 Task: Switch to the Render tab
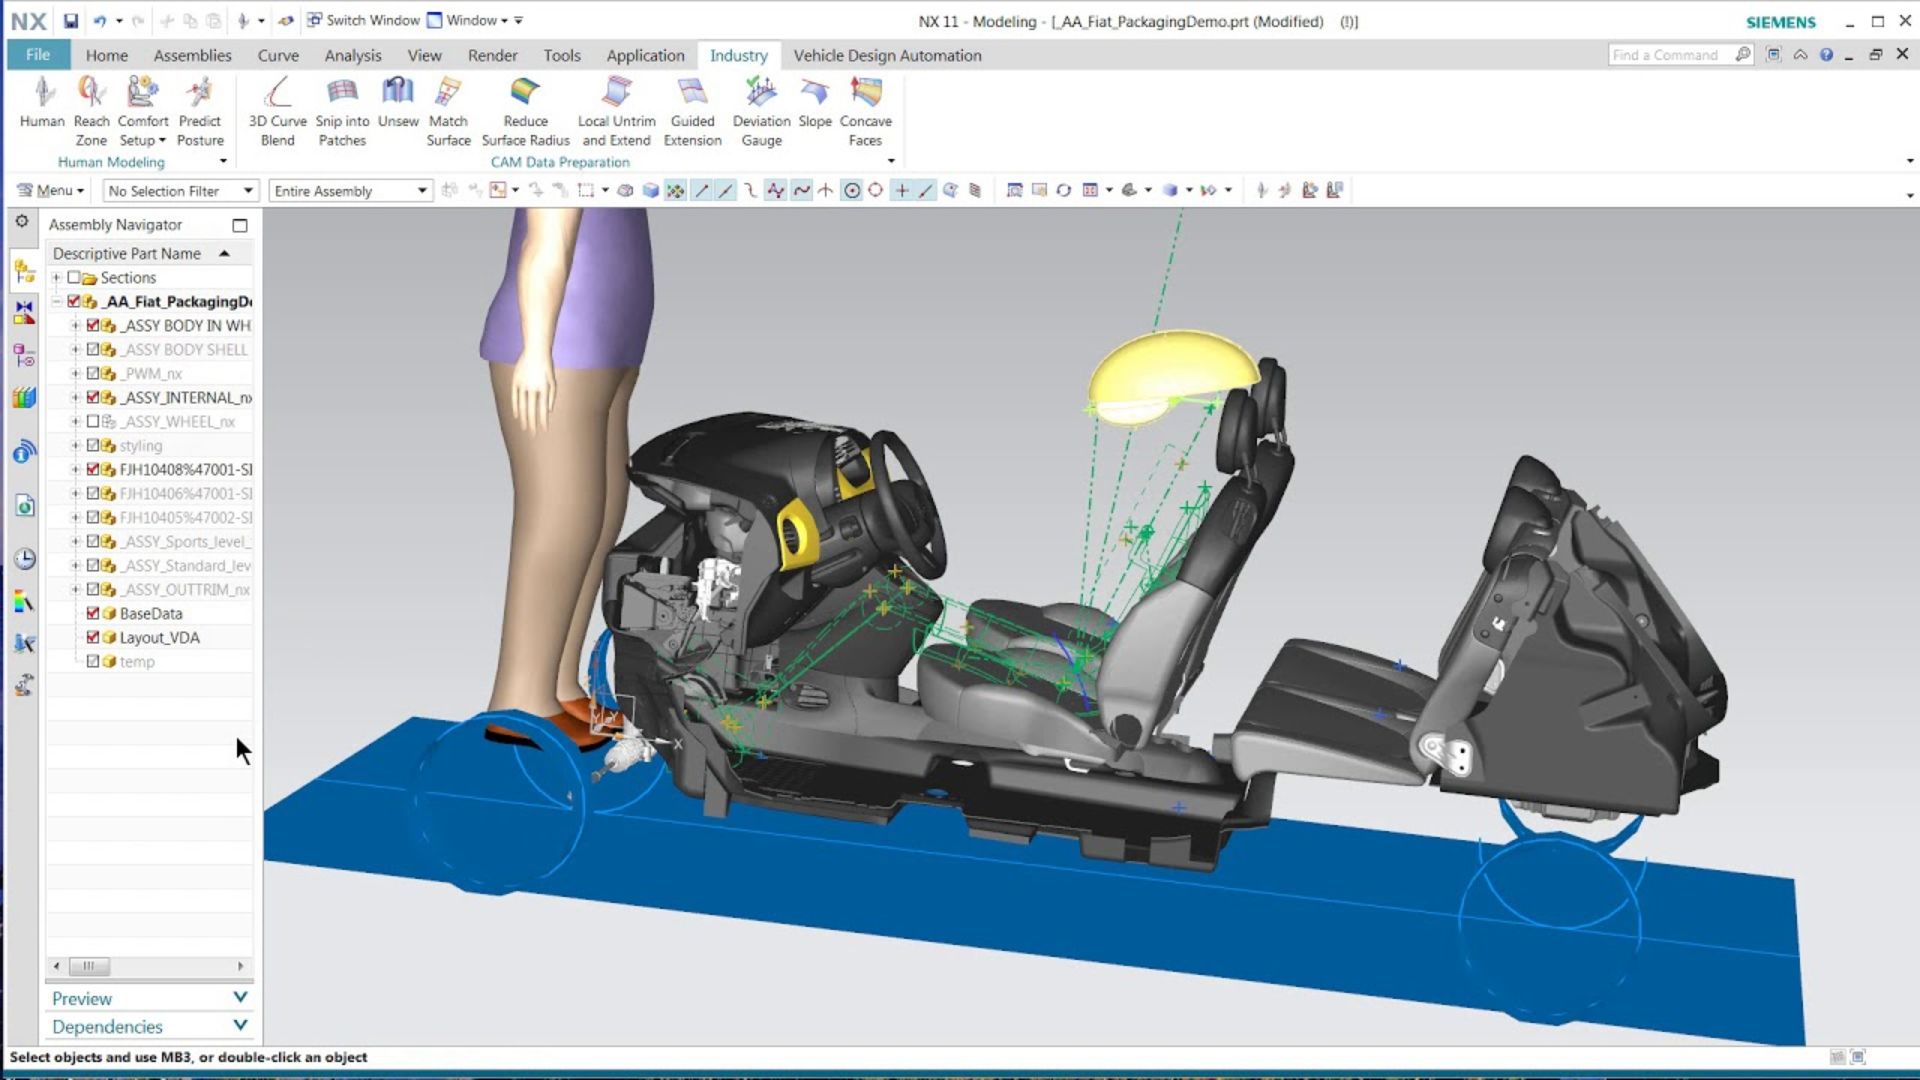click(x=492, y=56)
